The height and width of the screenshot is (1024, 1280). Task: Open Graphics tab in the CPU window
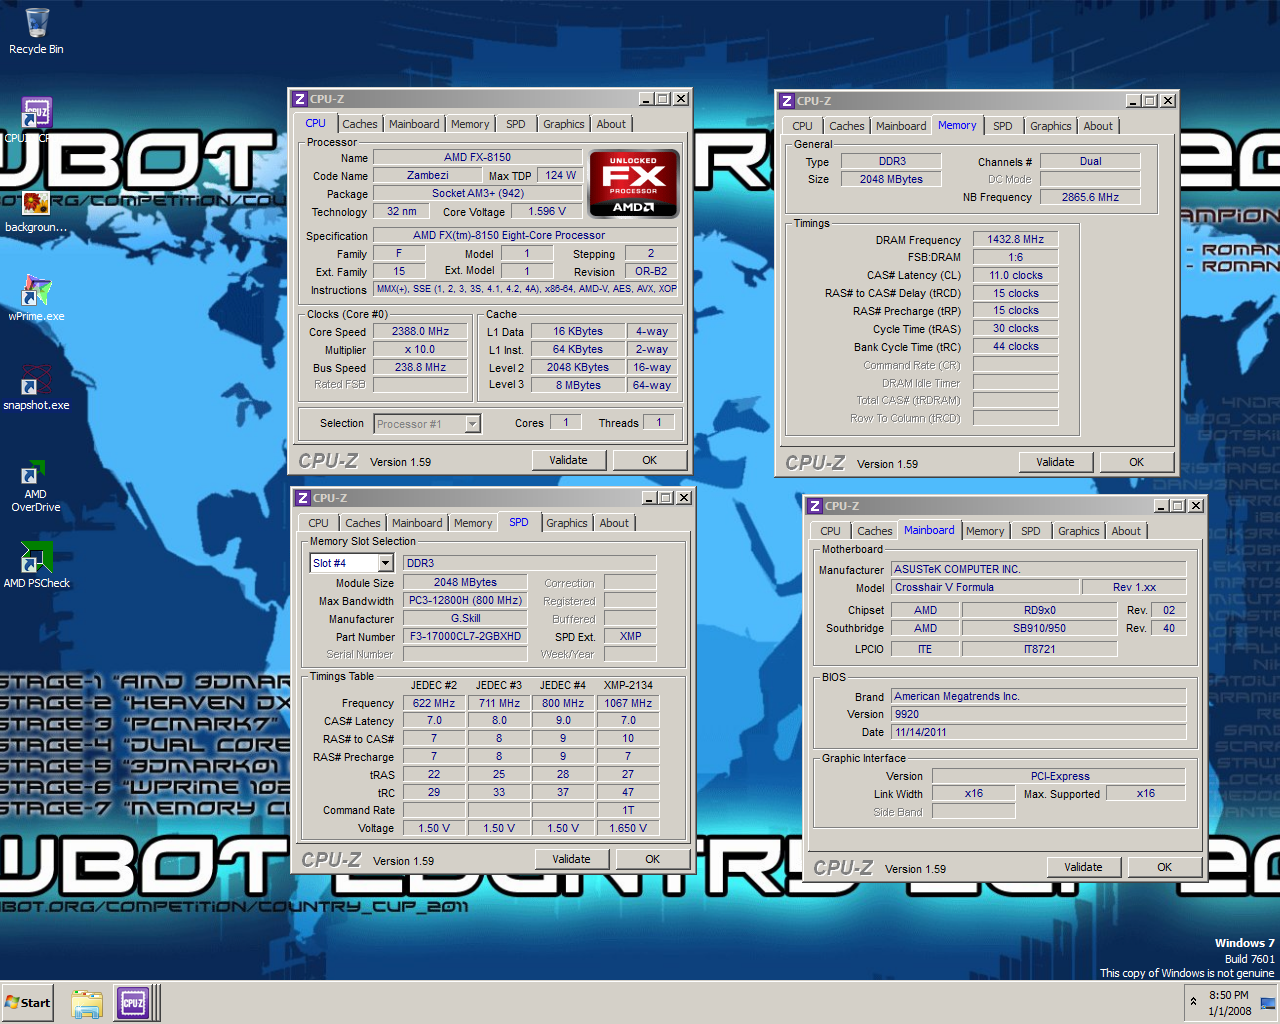[x=564, y=124]
